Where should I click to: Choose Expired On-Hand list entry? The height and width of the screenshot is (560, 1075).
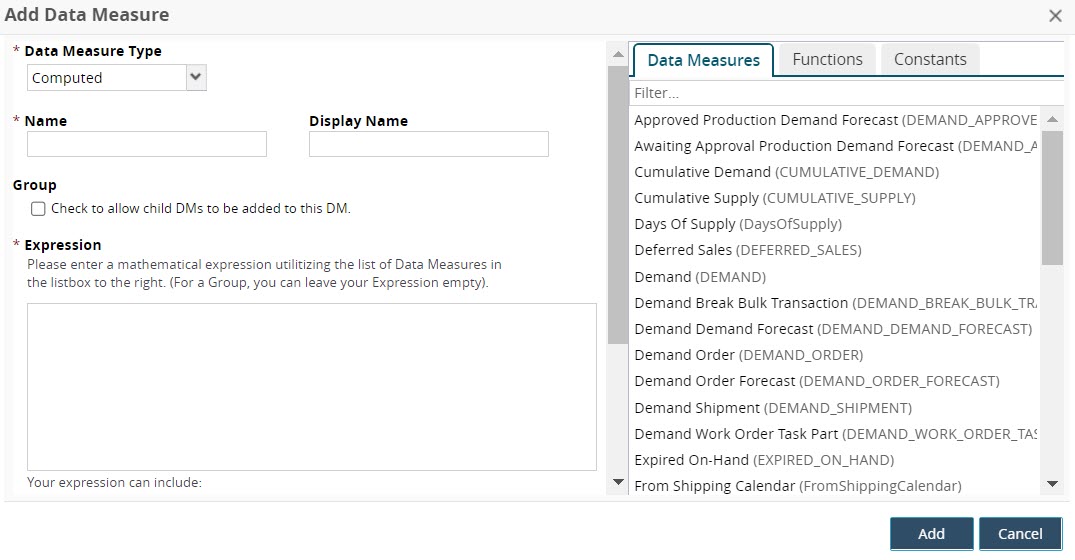tap(691, 460)
